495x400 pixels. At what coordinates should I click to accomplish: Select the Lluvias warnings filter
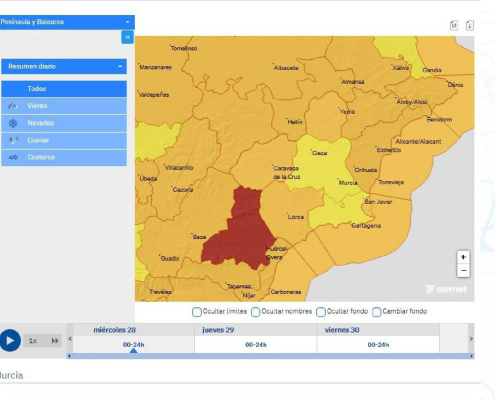(64, 140)
